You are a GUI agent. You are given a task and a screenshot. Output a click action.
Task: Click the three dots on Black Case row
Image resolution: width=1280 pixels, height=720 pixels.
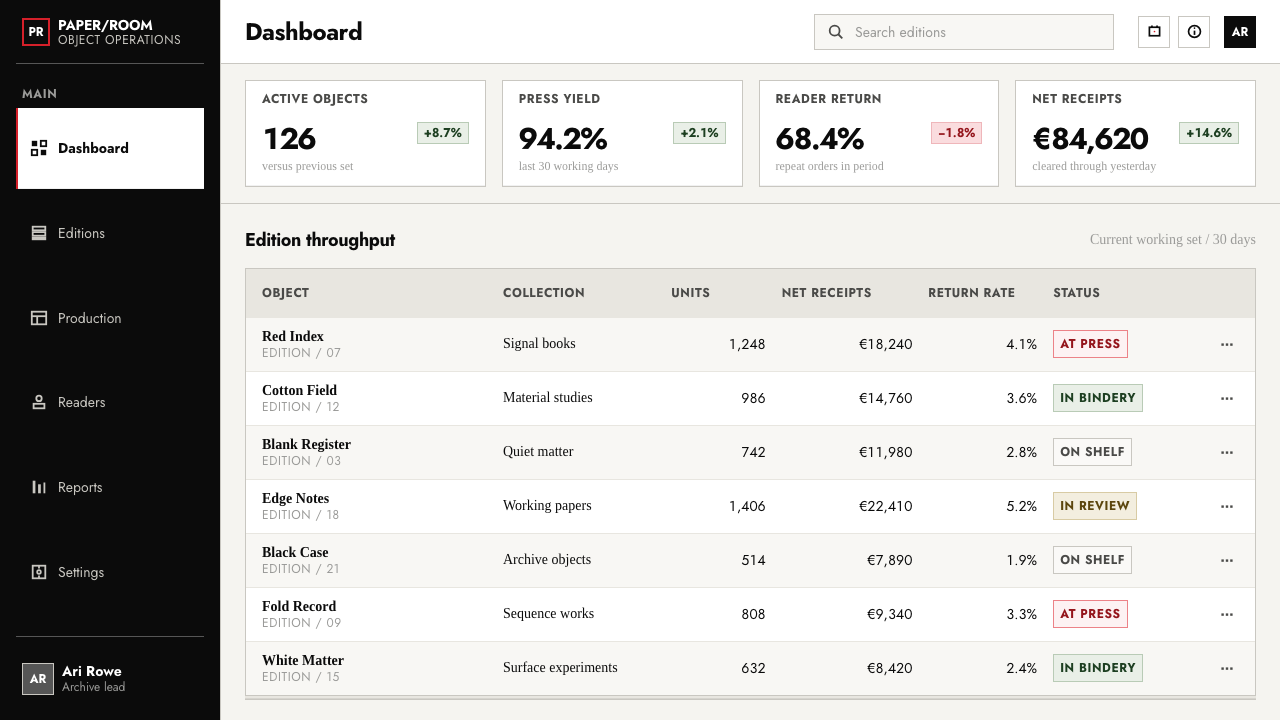(1227, 560)
